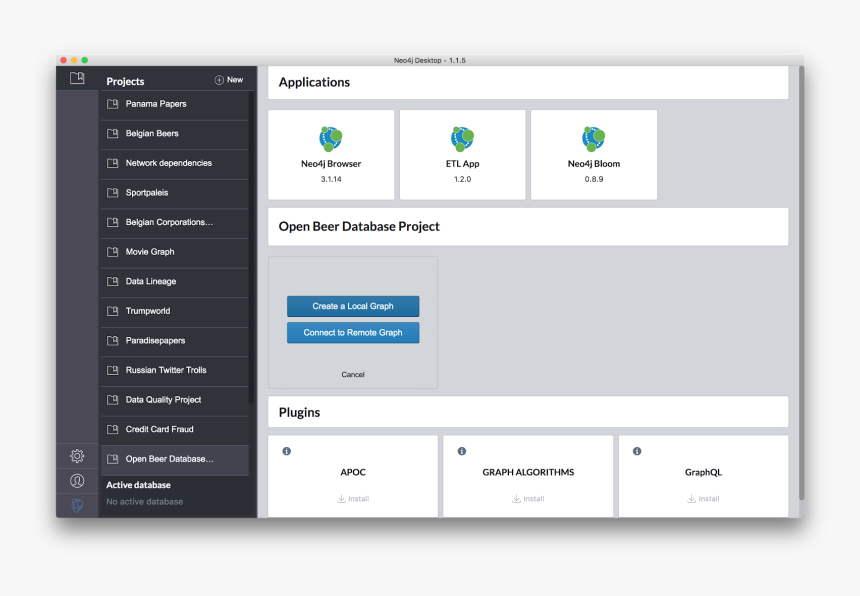Click the Open Beer Database project icon

[112, 459]
